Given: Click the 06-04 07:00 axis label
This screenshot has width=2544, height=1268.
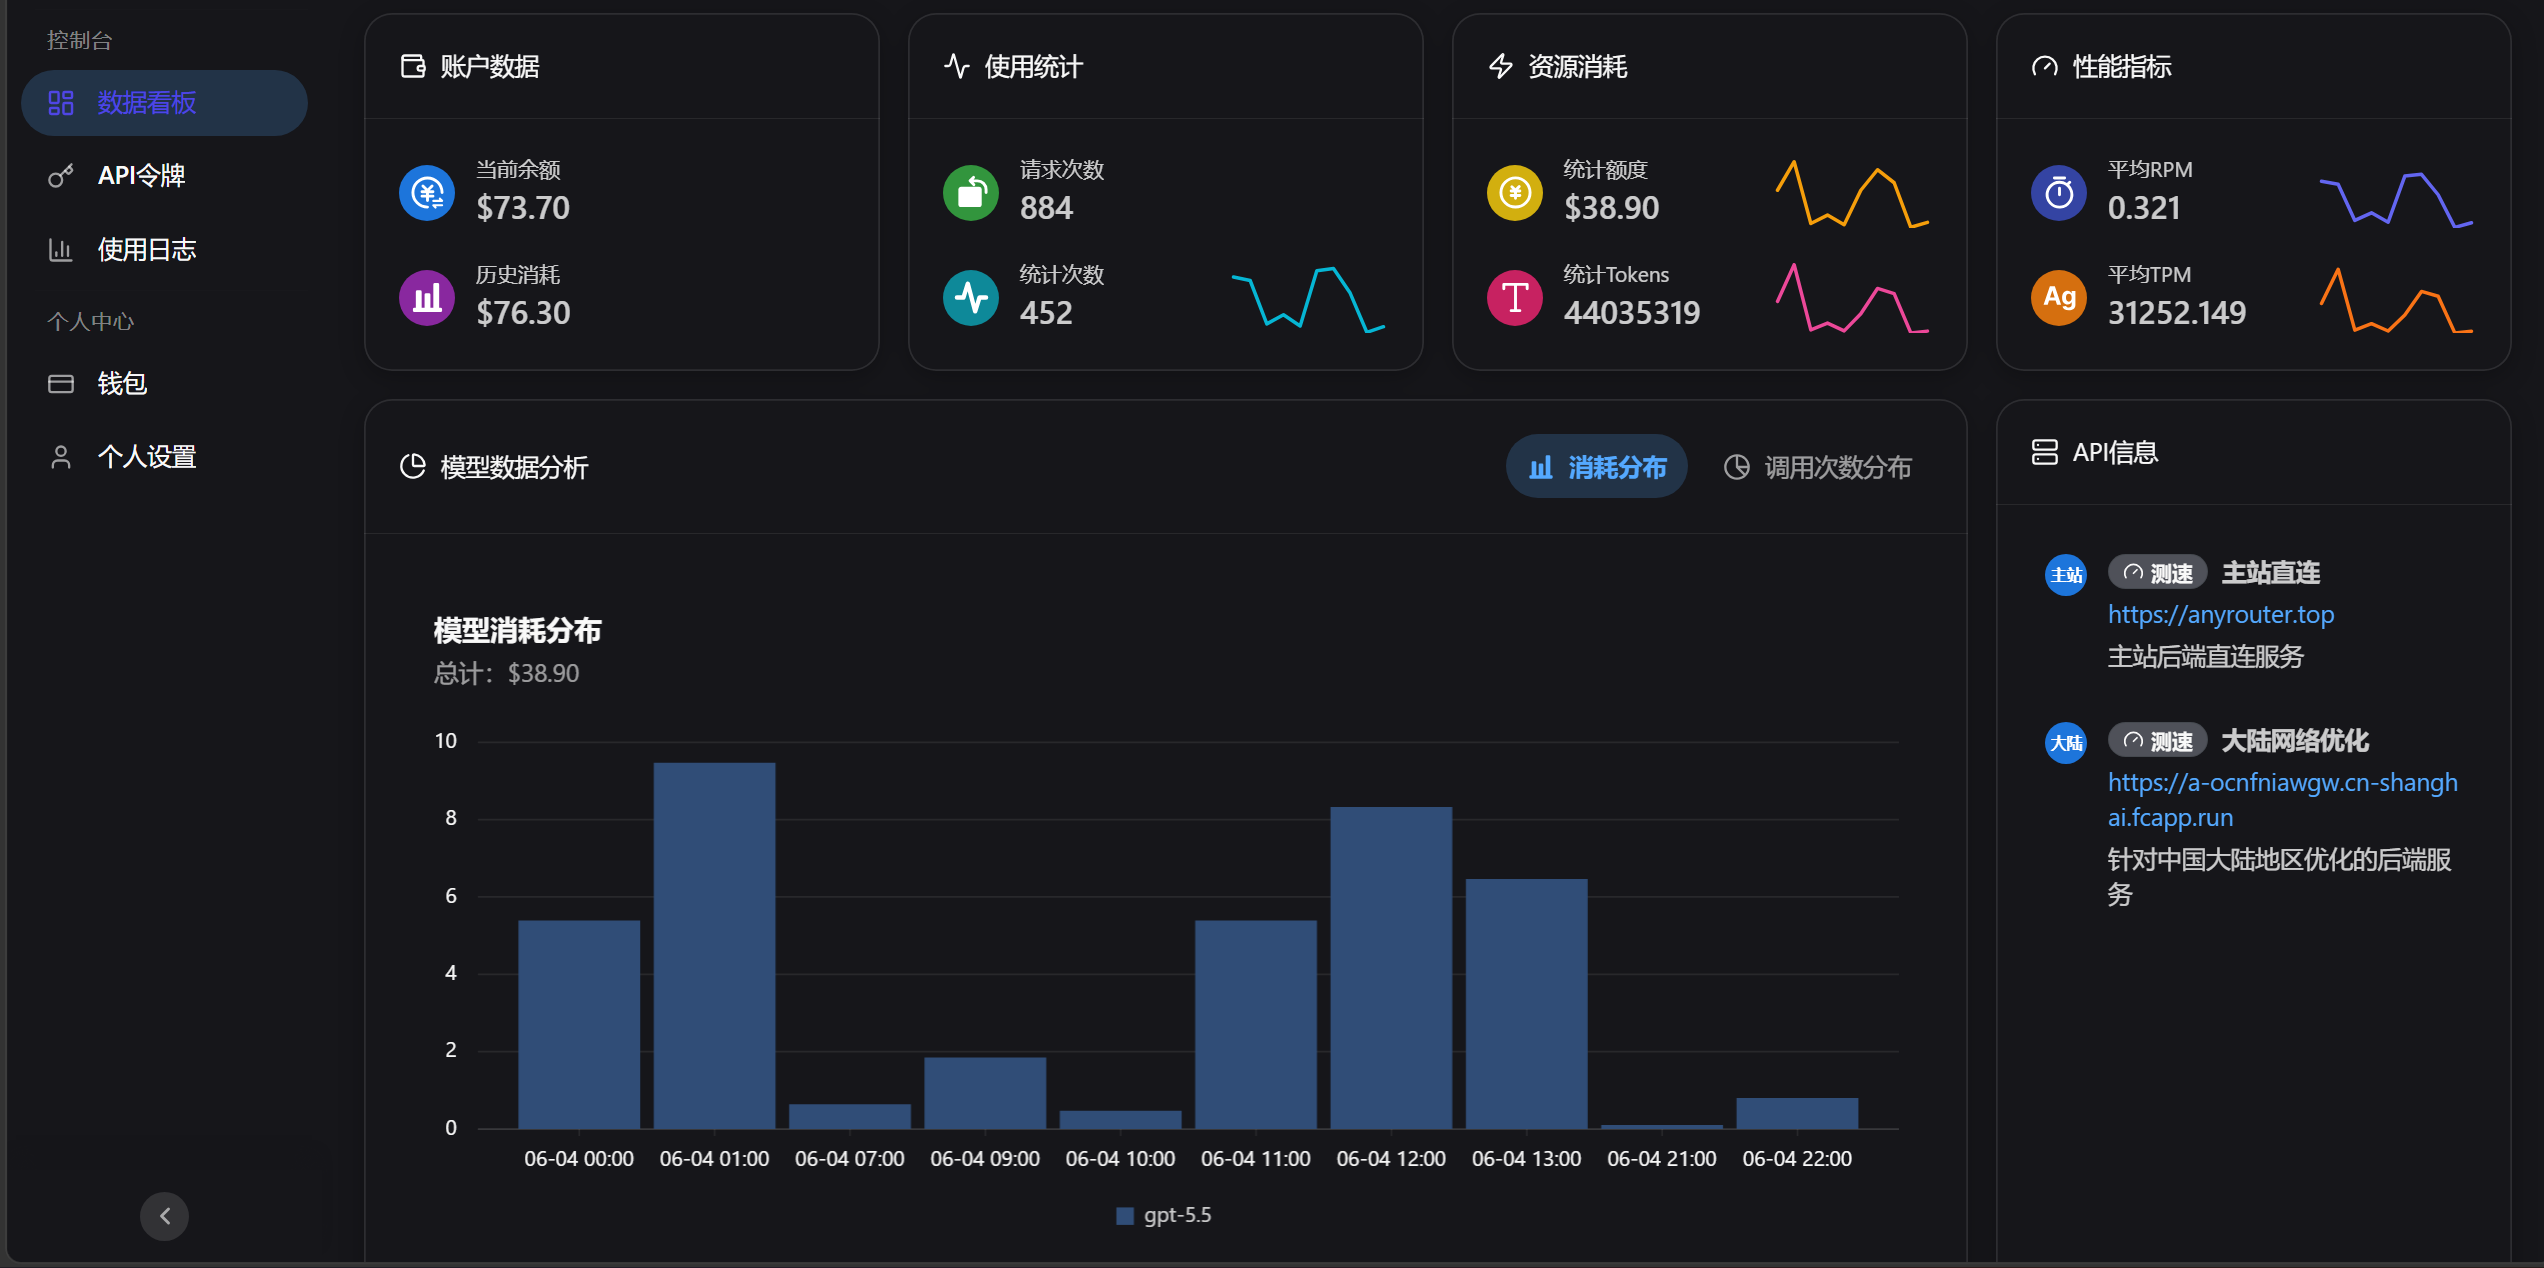Looking at the screenshot, I should pyautogui.click(x=850, y=1159).
